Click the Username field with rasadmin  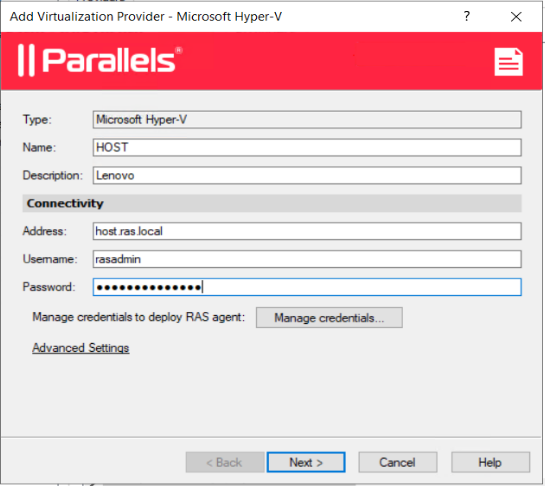coord(307,259)
